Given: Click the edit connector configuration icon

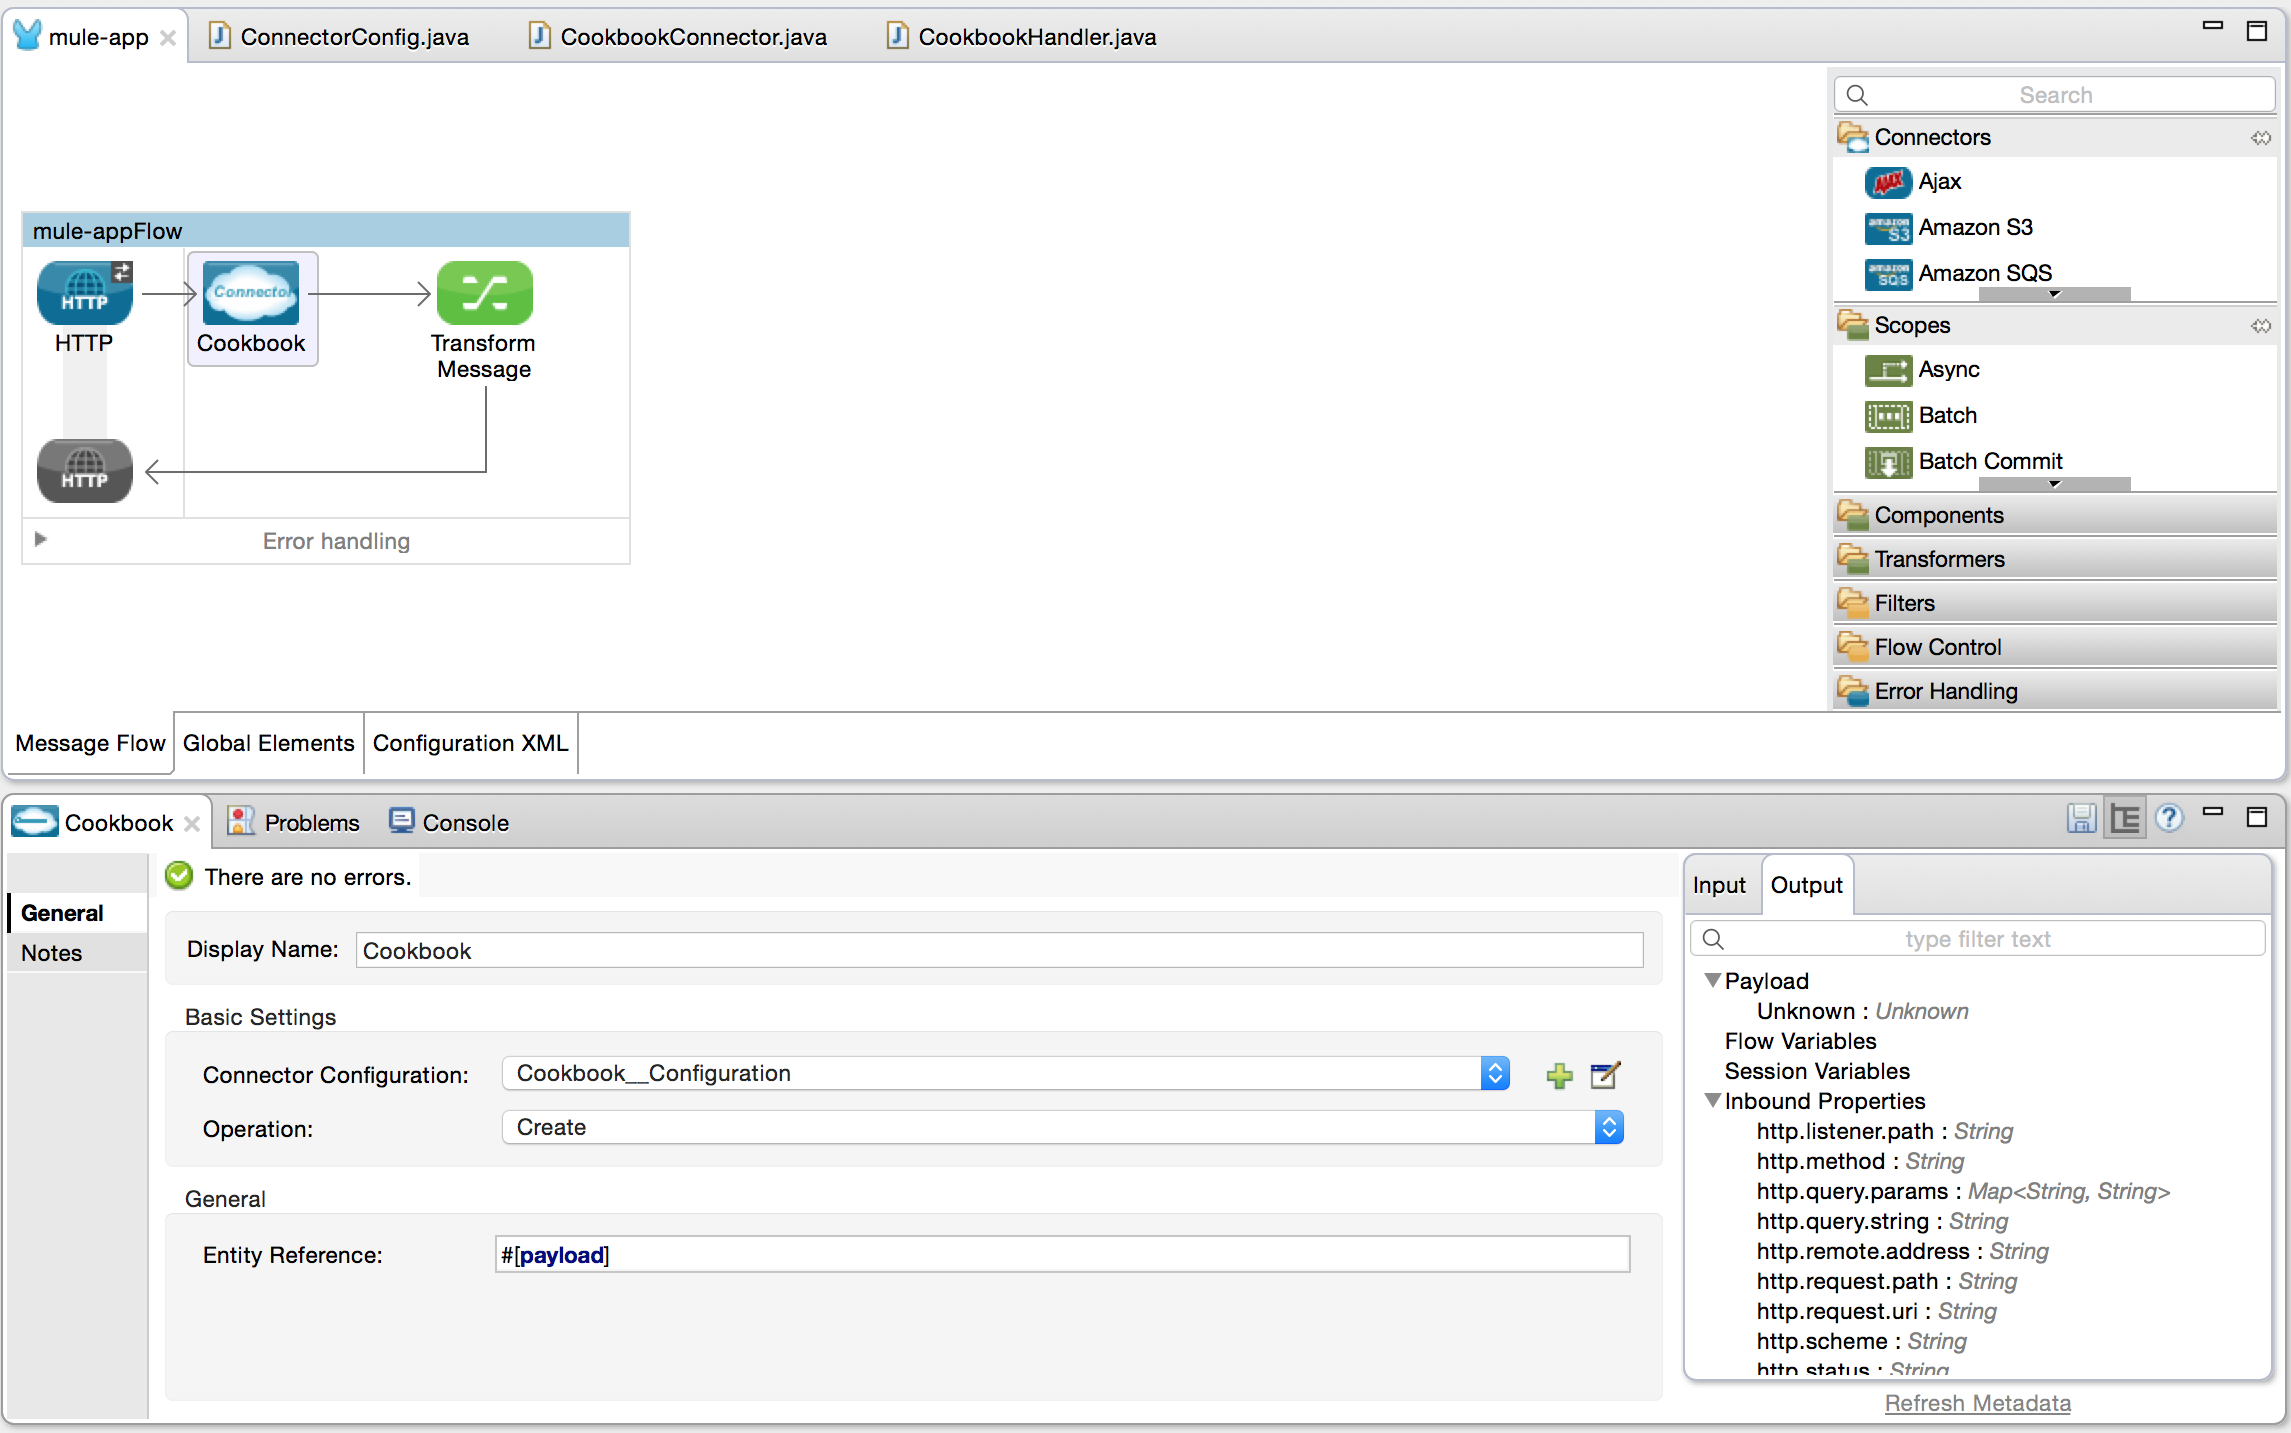Looking at the screenshot, I should 1604,1075.
